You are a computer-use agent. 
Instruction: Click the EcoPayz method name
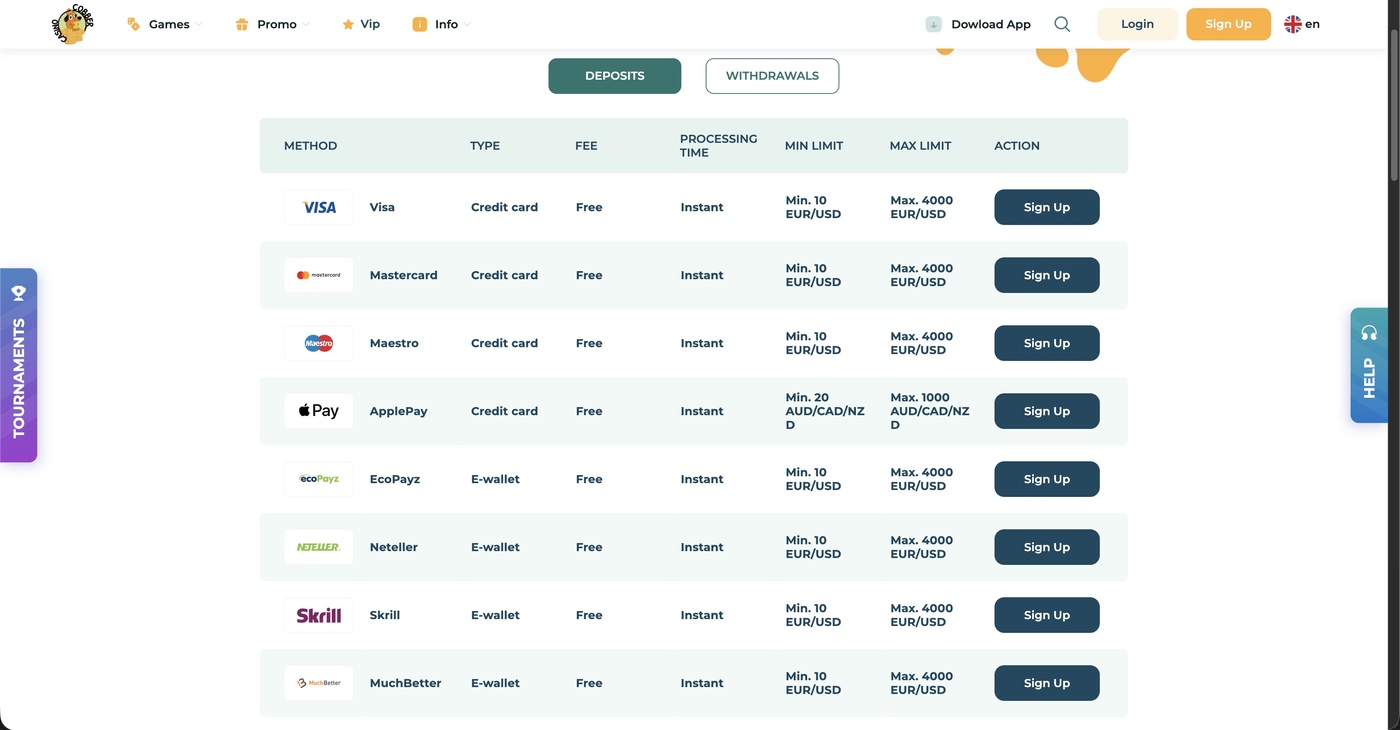395,479
